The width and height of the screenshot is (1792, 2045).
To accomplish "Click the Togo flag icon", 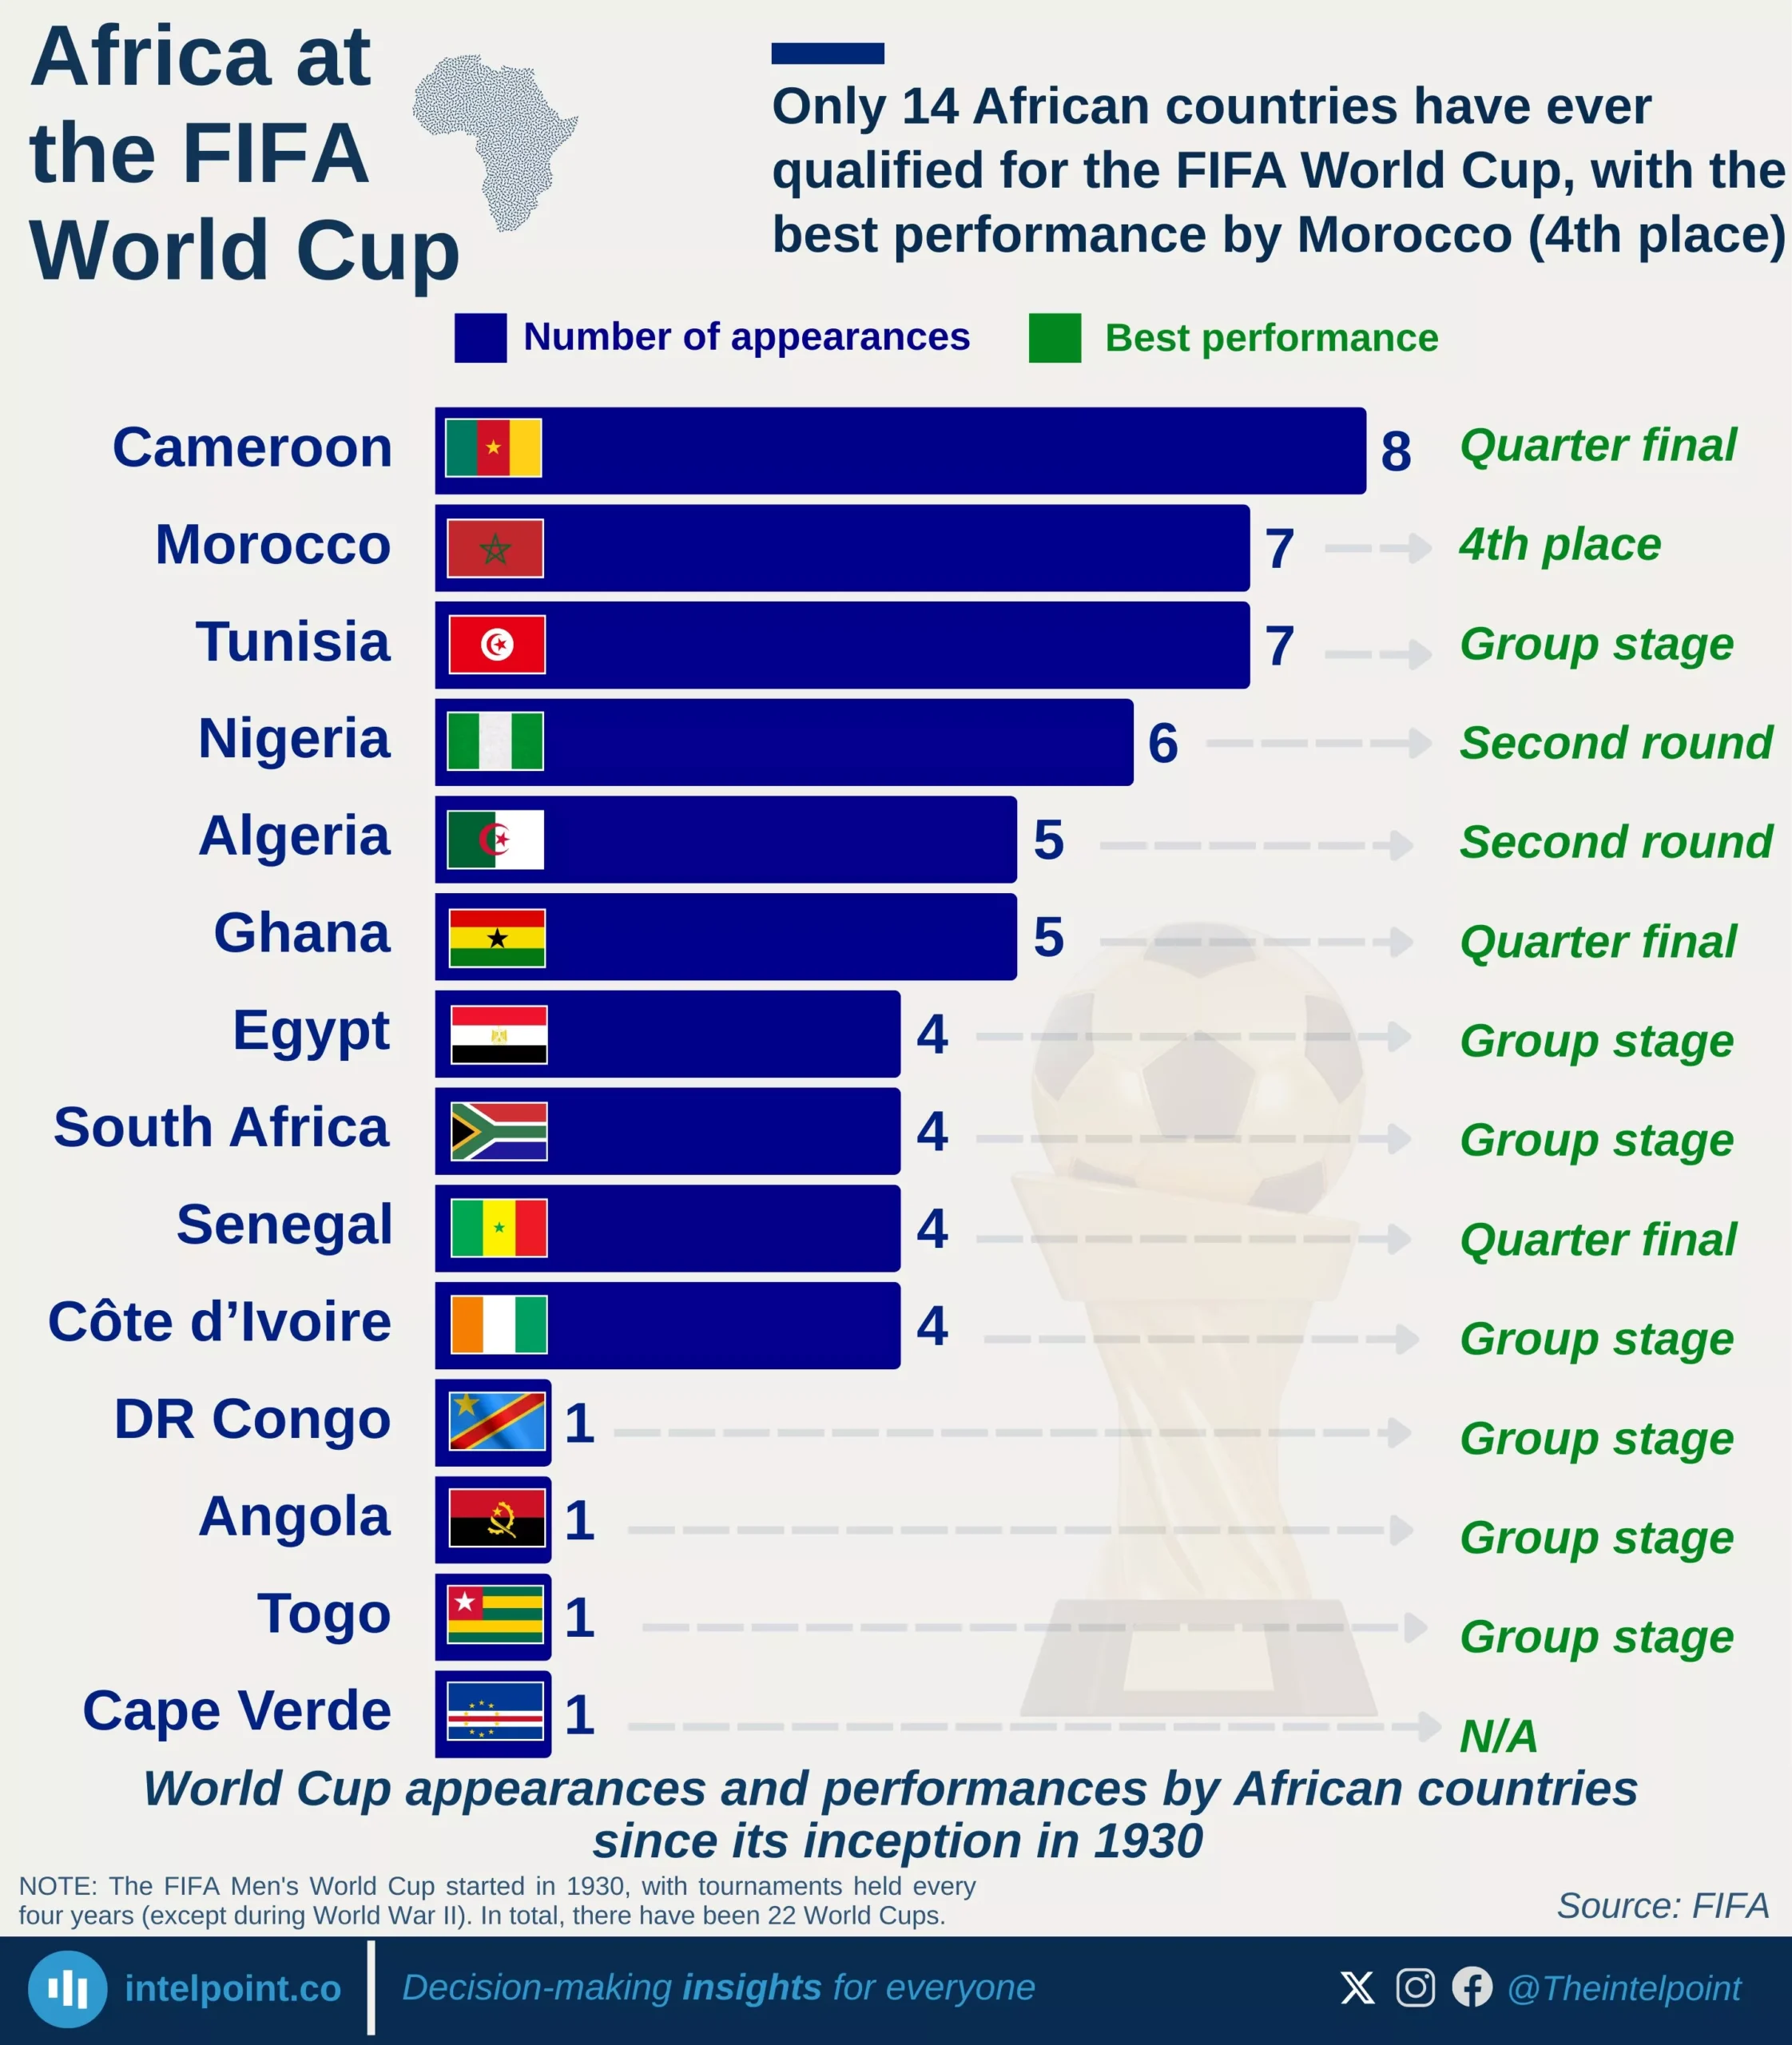I will pos(495,1616).
